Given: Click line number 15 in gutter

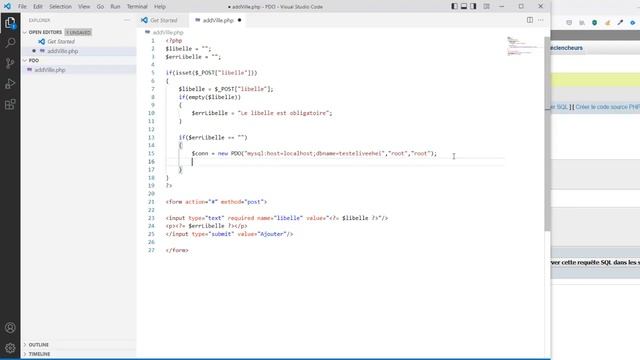Looking at the screenshot, I should point(151,153).
